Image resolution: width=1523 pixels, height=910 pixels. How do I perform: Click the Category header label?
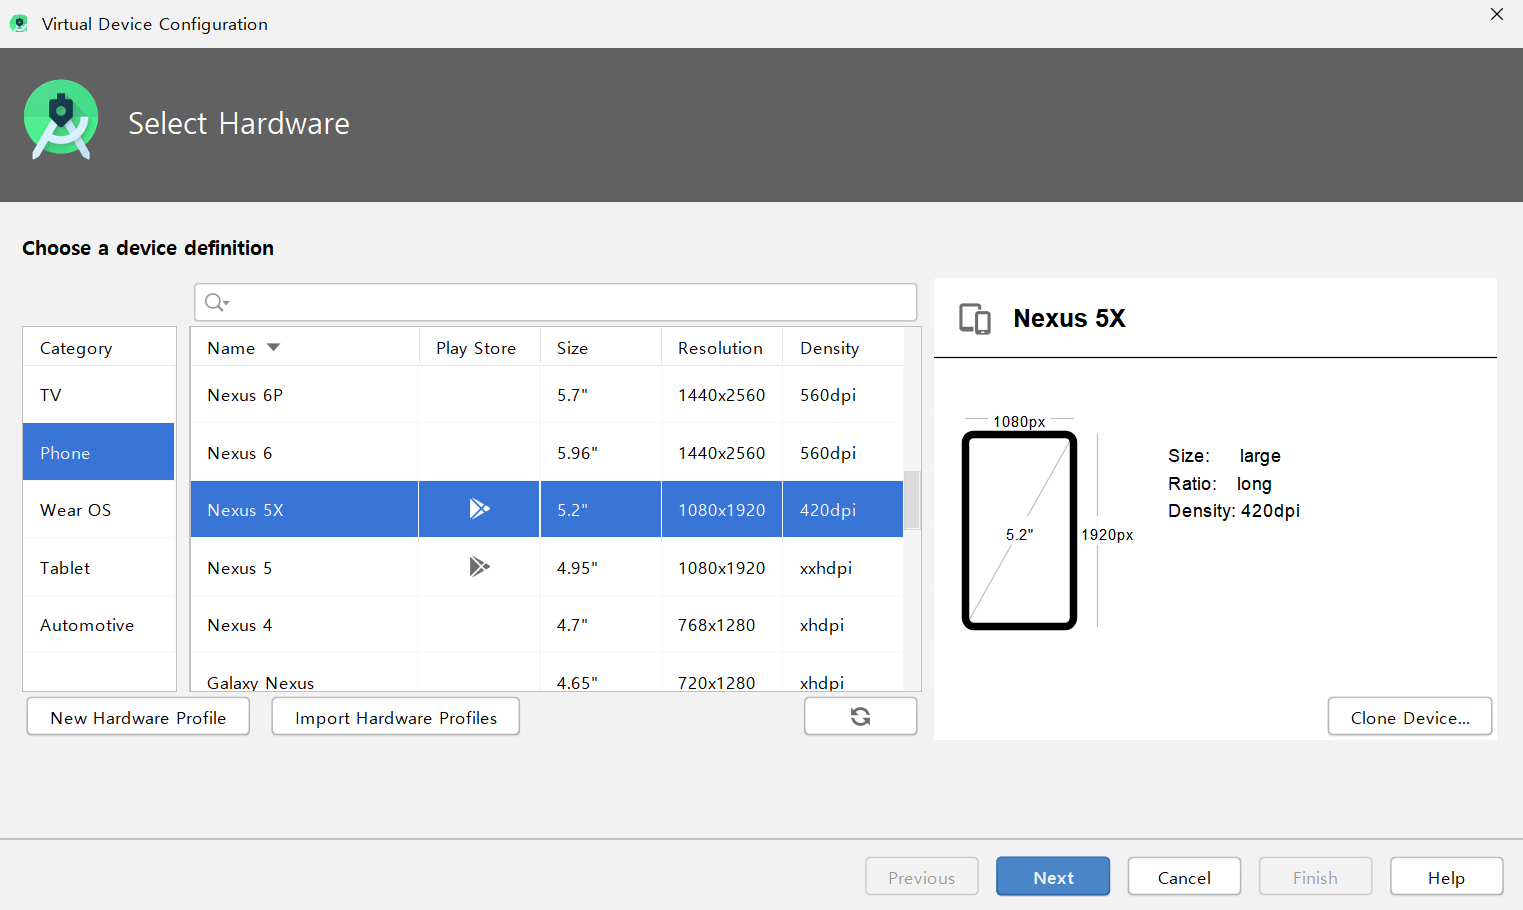76,348
